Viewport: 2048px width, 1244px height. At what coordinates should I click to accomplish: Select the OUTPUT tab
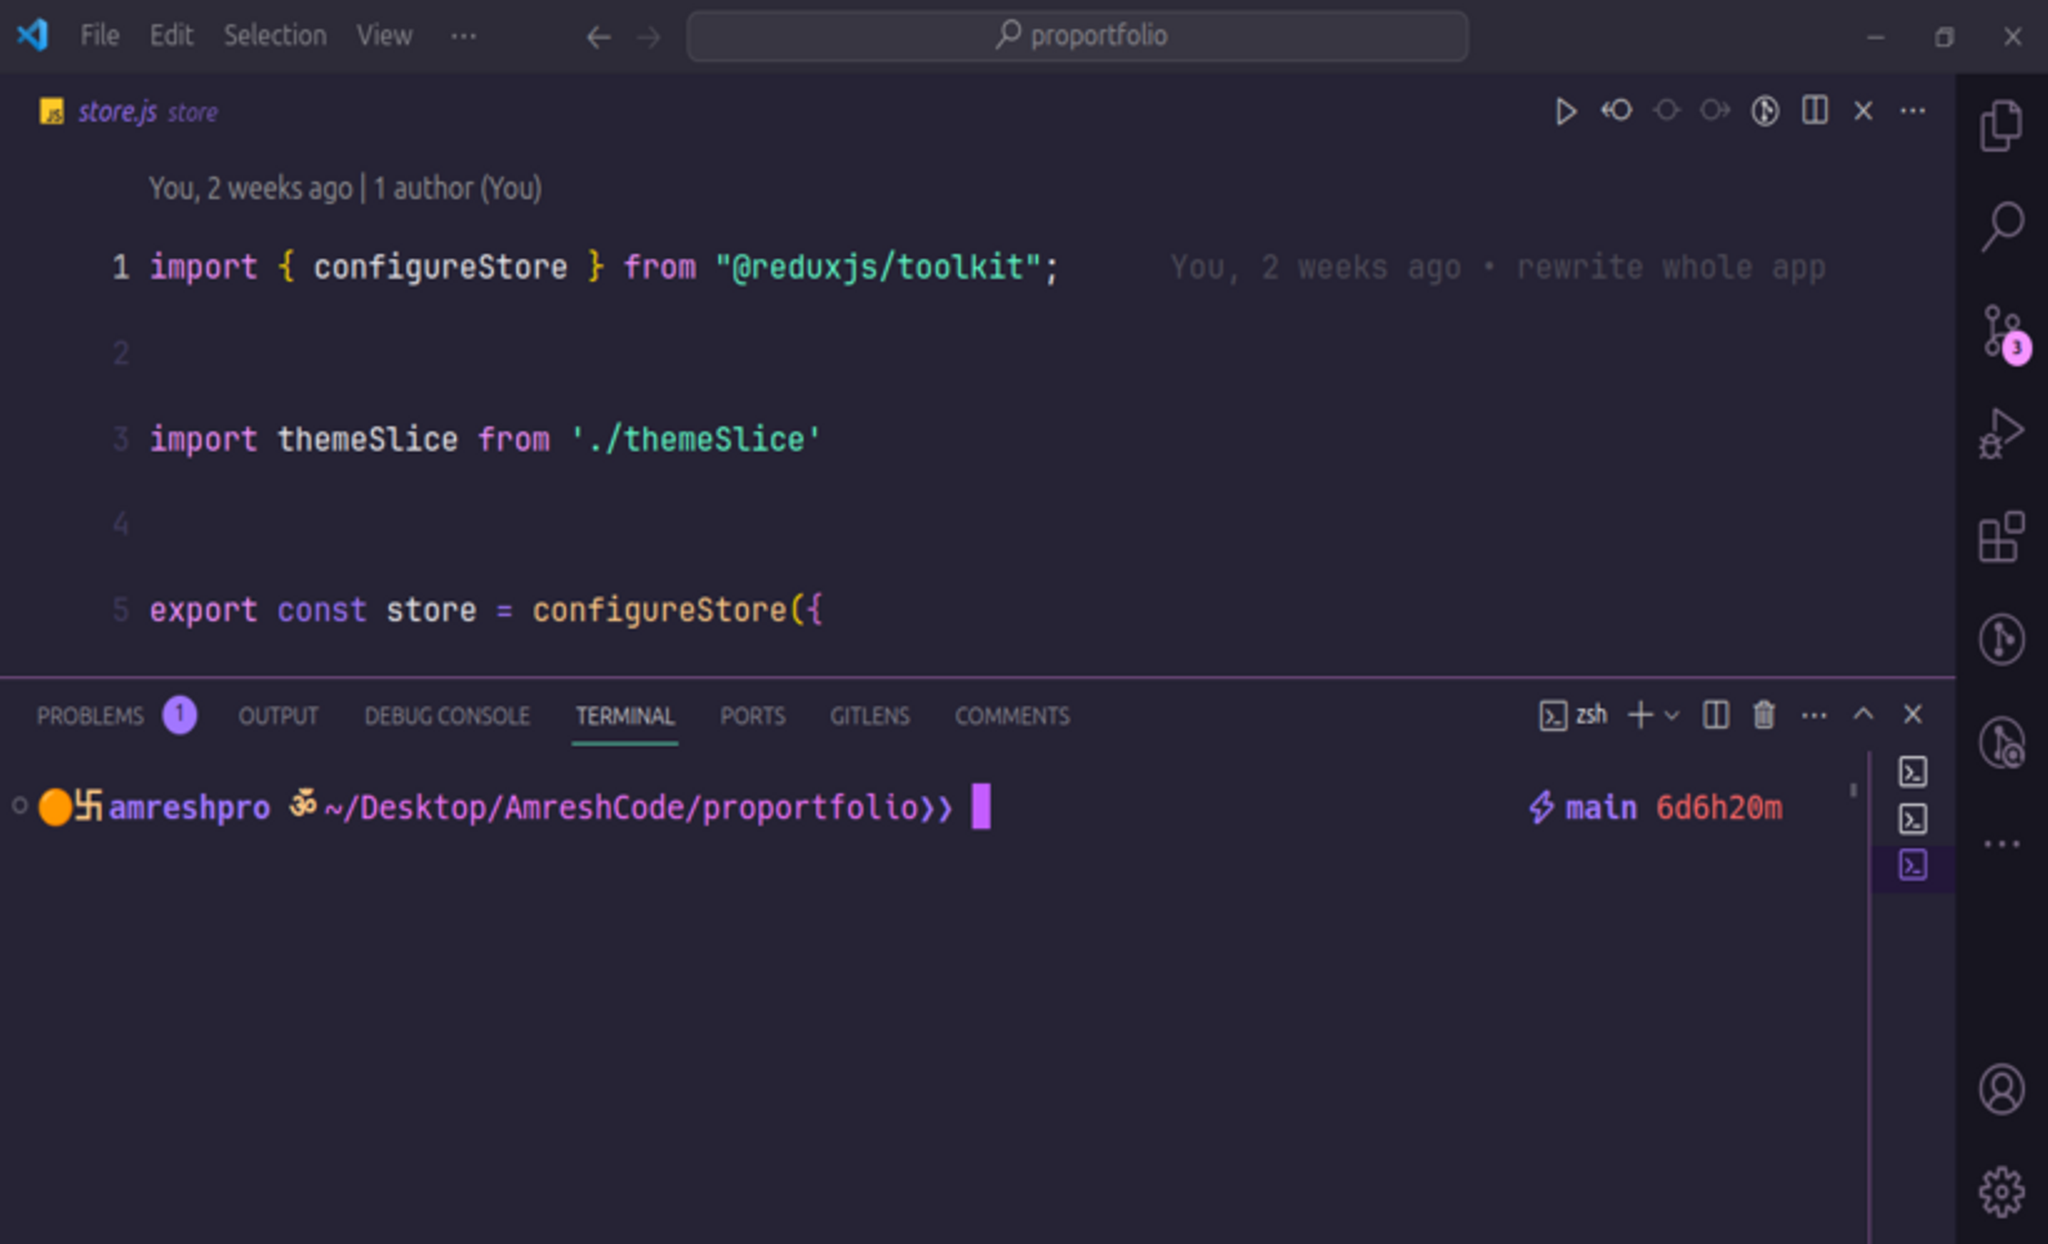(x=276, y=716)
